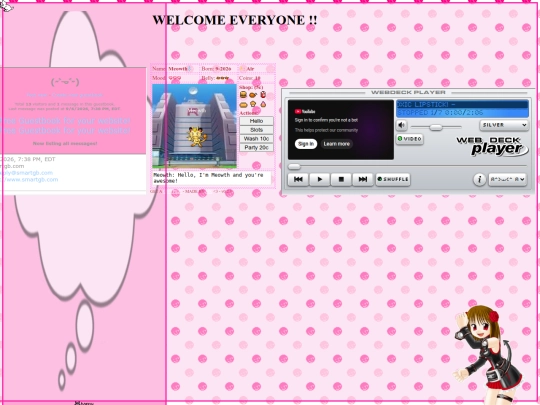Click the guestbook kaomoji face title
Screen dimensions: 540x405
tap(65, 82)
